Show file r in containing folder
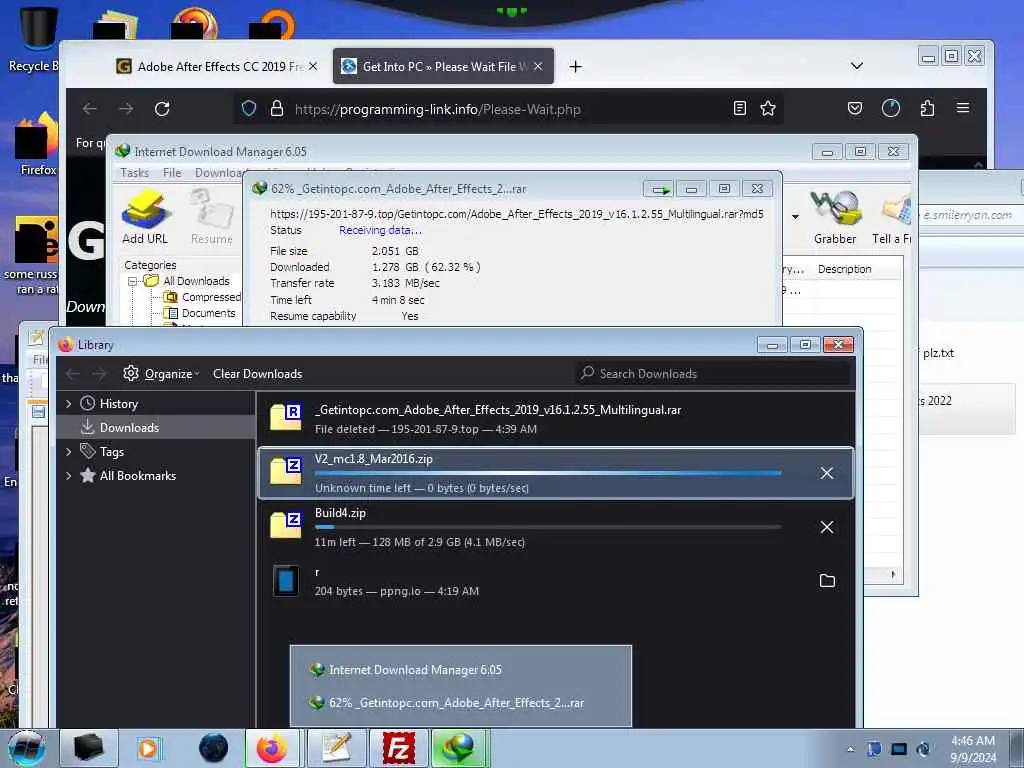The height and width of the screenshot is (768, 1024). (x=827, y=581)
